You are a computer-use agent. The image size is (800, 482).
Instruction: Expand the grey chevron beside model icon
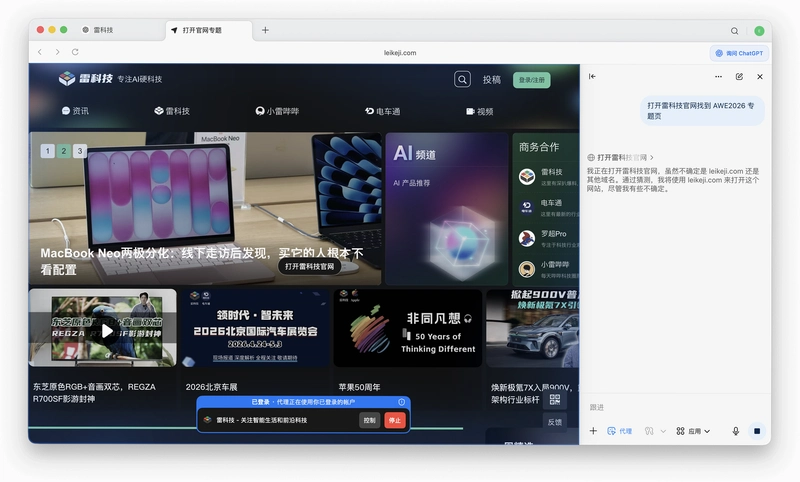click(x=663, y=431)
